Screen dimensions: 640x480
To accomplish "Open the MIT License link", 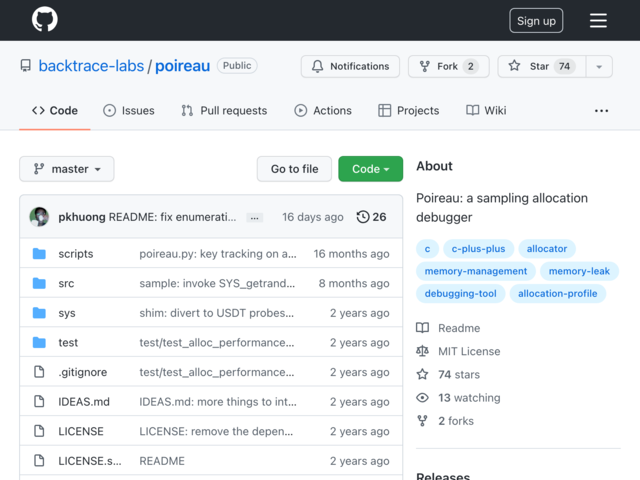I will tap(469, 351).
